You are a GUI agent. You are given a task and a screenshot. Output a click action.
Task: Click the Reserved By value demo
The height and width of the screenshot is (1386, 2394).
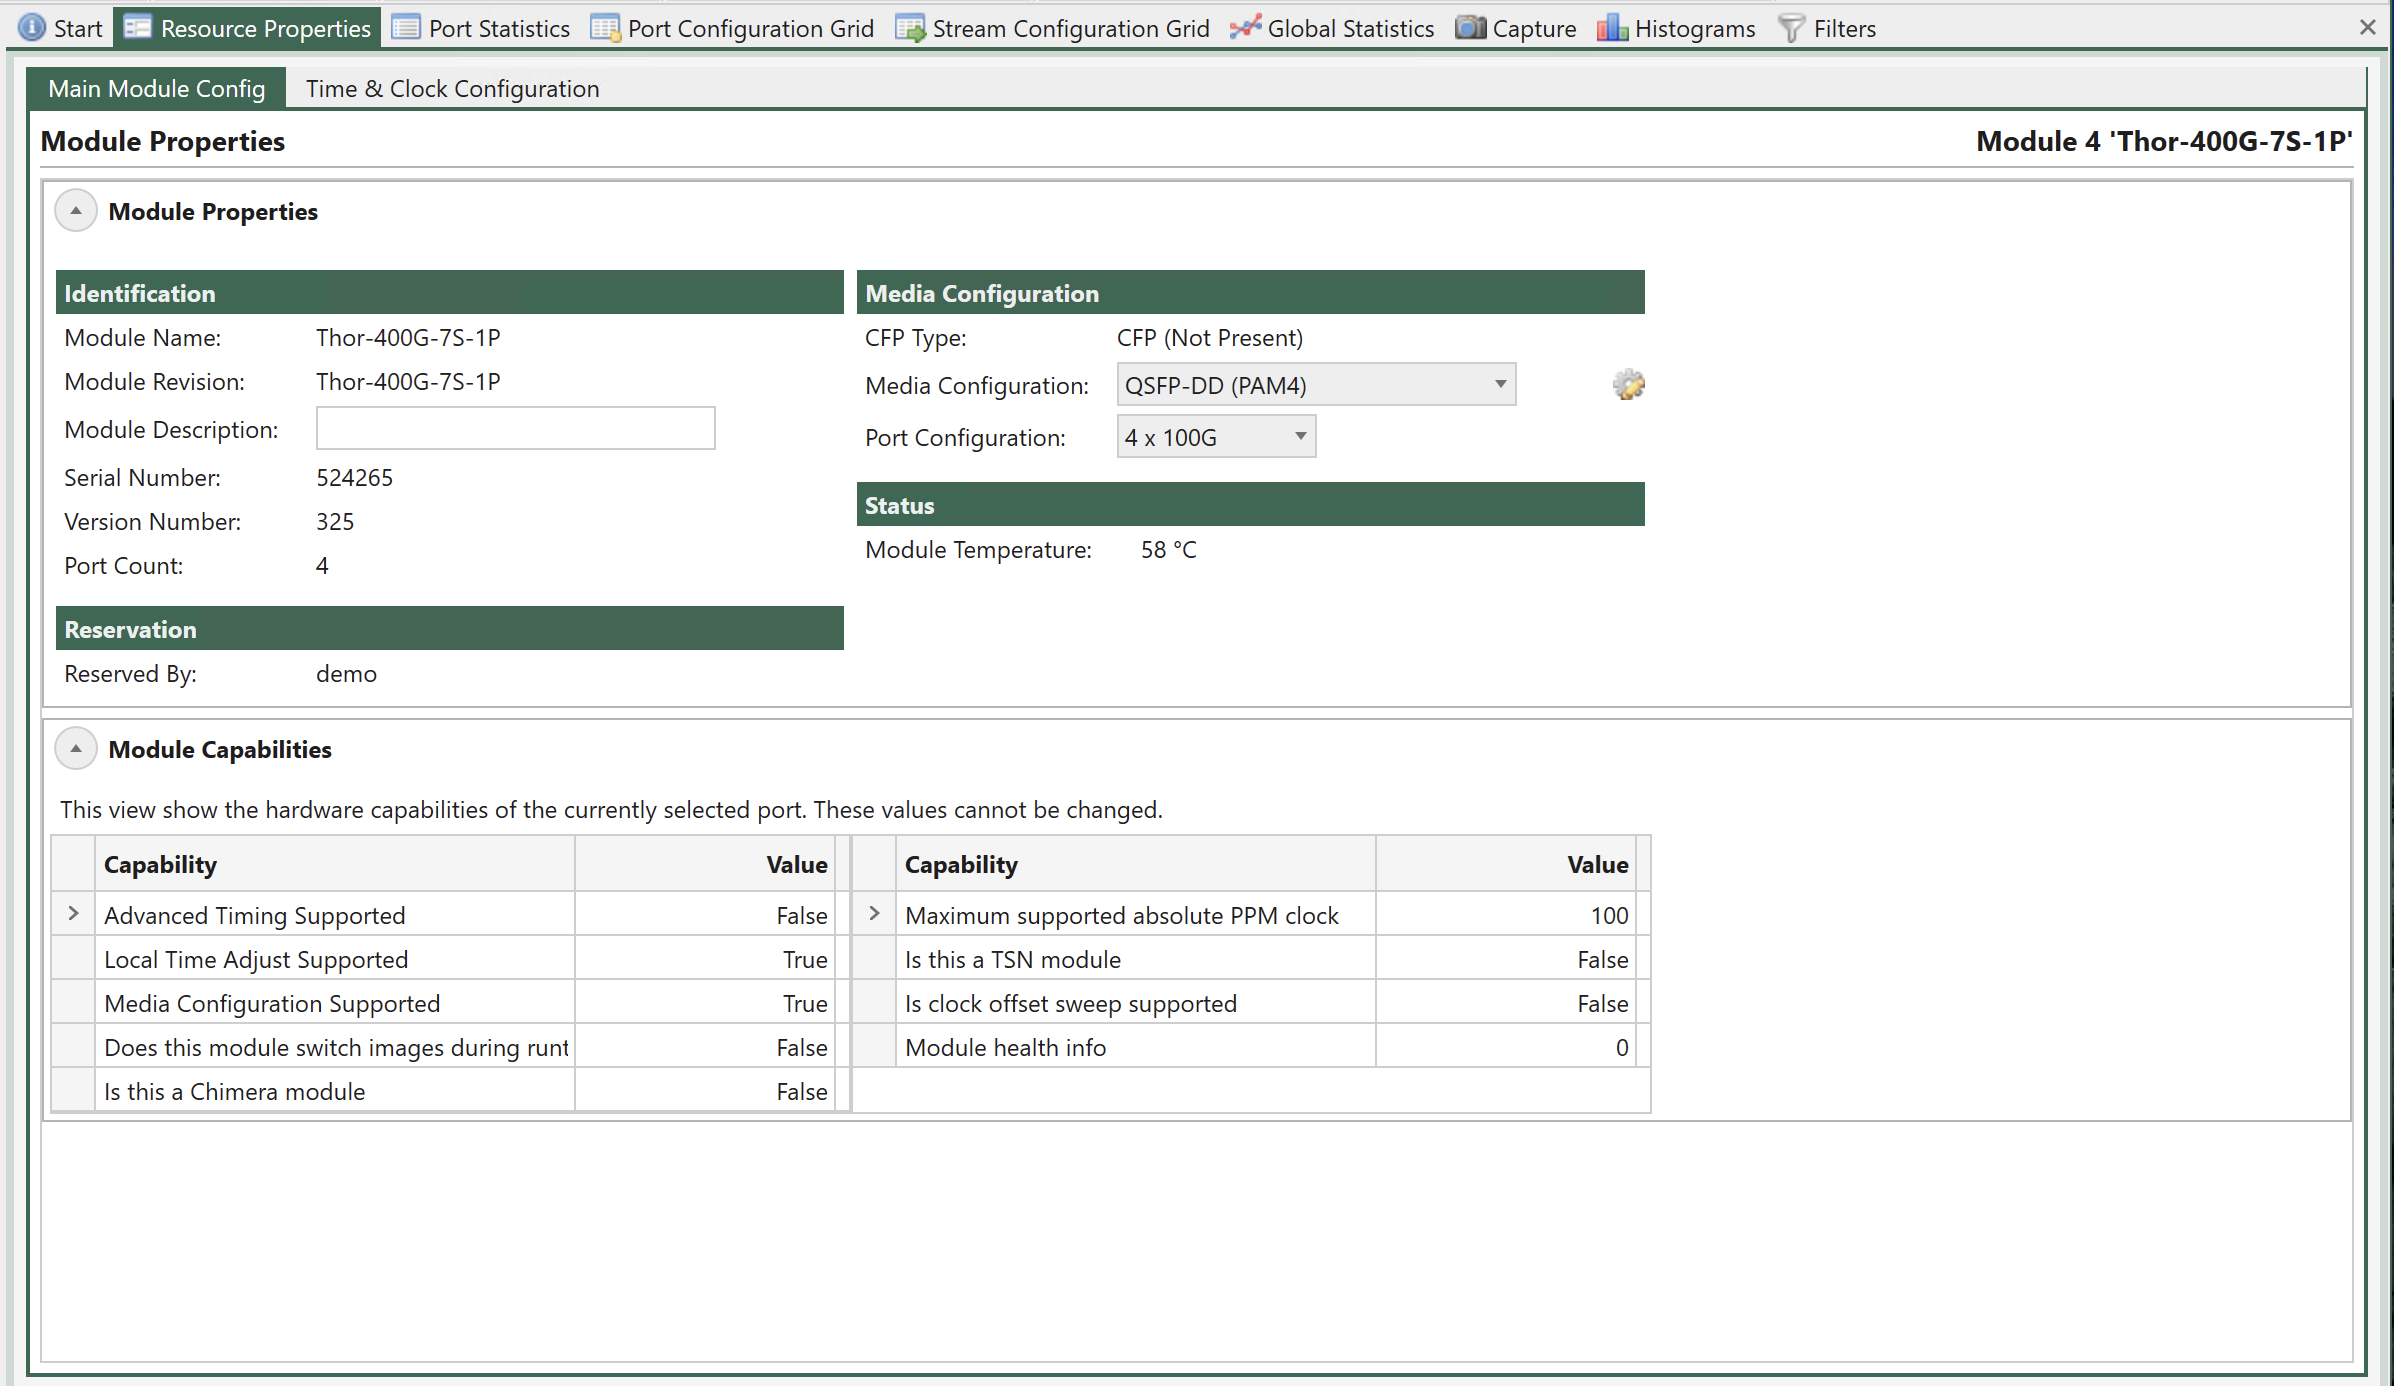coord(346,674)
